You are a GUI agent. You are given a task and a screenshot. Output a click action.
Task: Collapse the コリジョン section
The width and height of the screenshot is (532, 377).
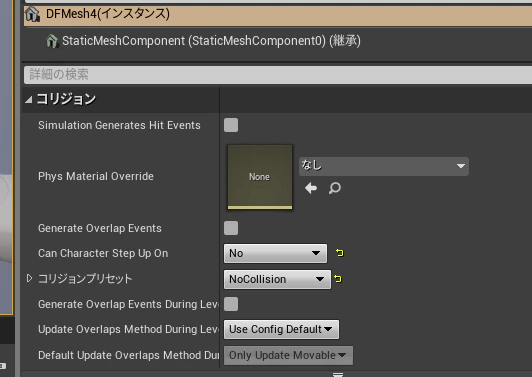[29, 99]
